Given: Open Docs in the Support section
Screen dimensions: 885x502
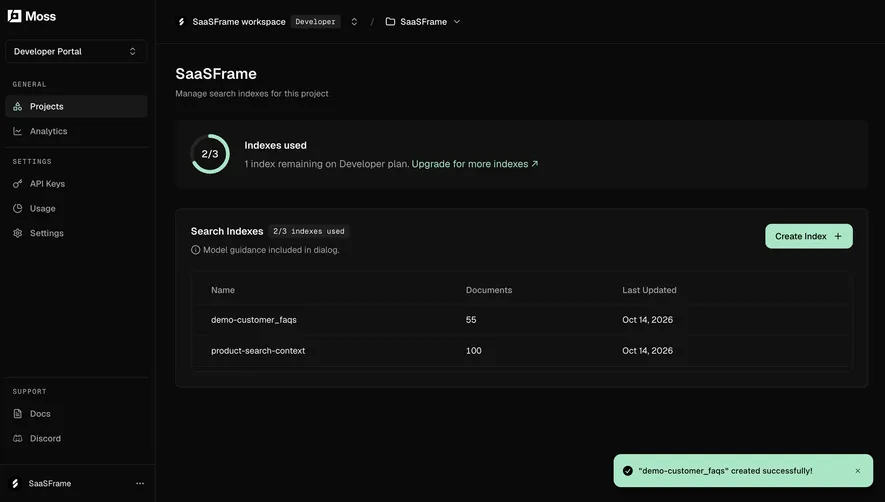Looking at the screenshot, I should coord(76,414).
